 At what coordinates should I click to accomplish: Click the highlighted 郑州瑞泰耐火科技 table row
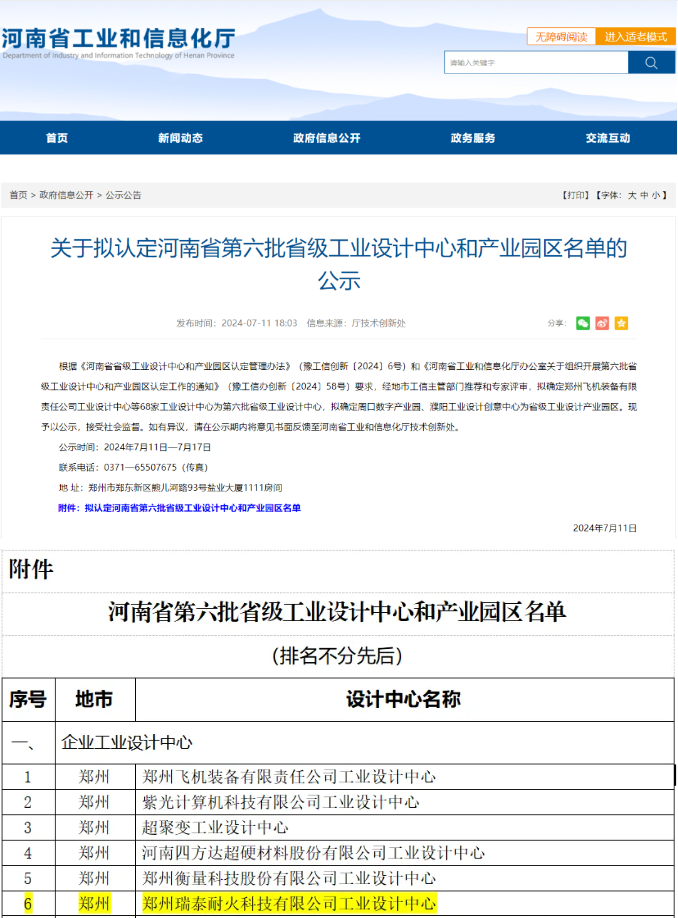pos(289,904)
